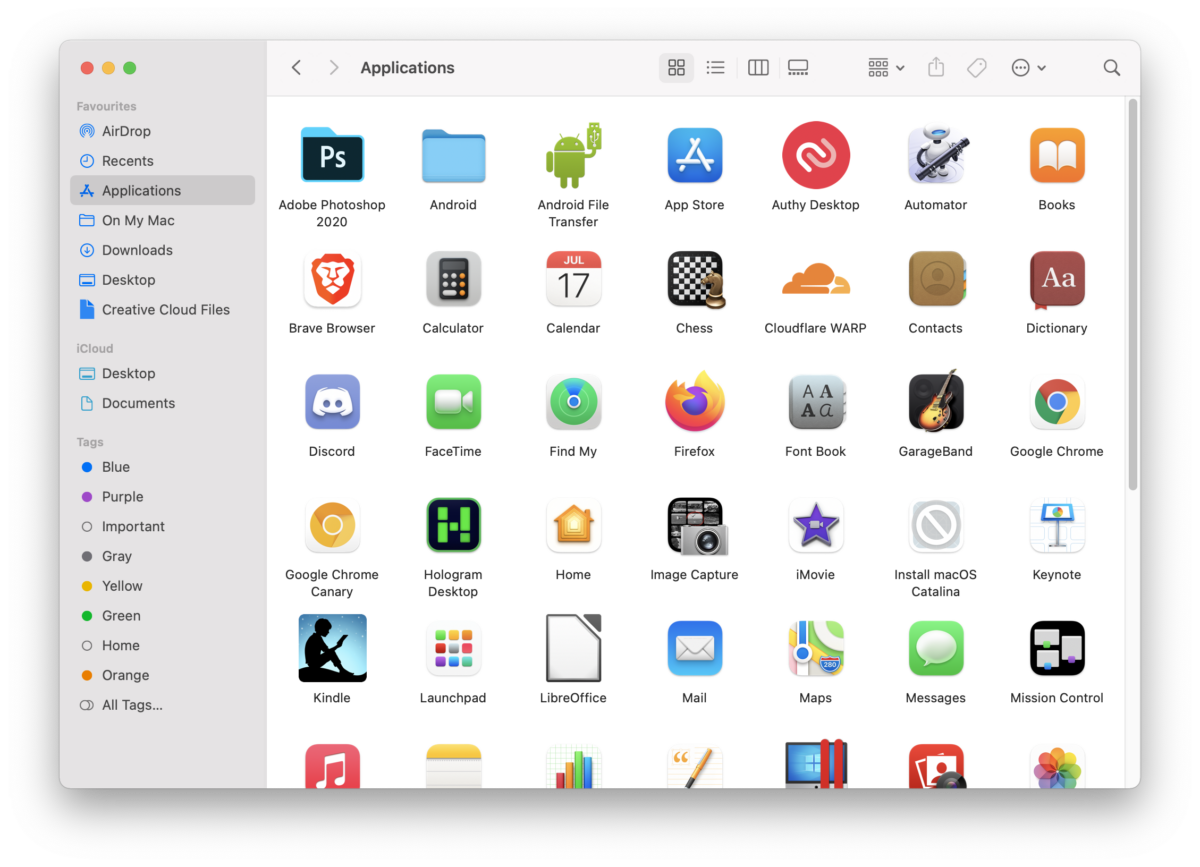Open GarageBand
This screenshot has height=867, width=1200.
pyautogui.click(x=935, y=402)
